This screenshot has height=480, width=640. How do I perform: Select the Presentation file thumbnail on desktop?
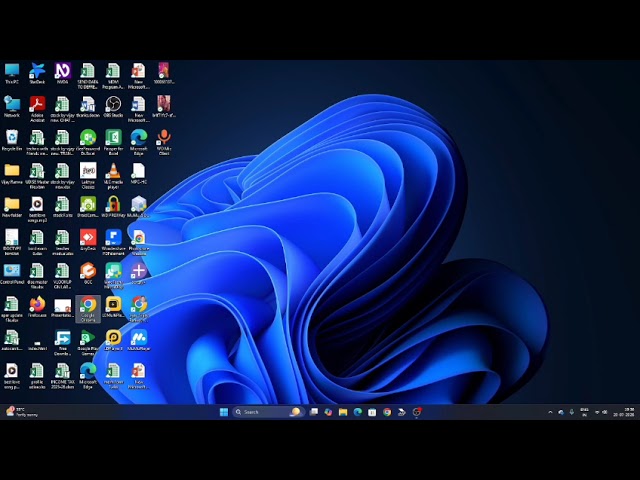click(x=62, y=307)
